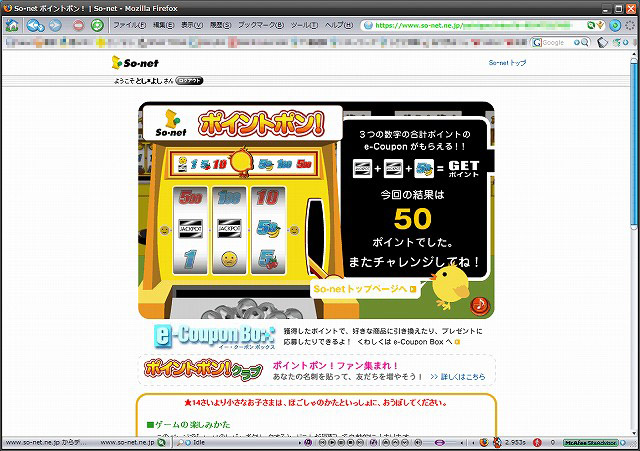Open the ツール(T) menu
Image resolution: width=640 pixels, height=451 pixels.
pos(304,25)
